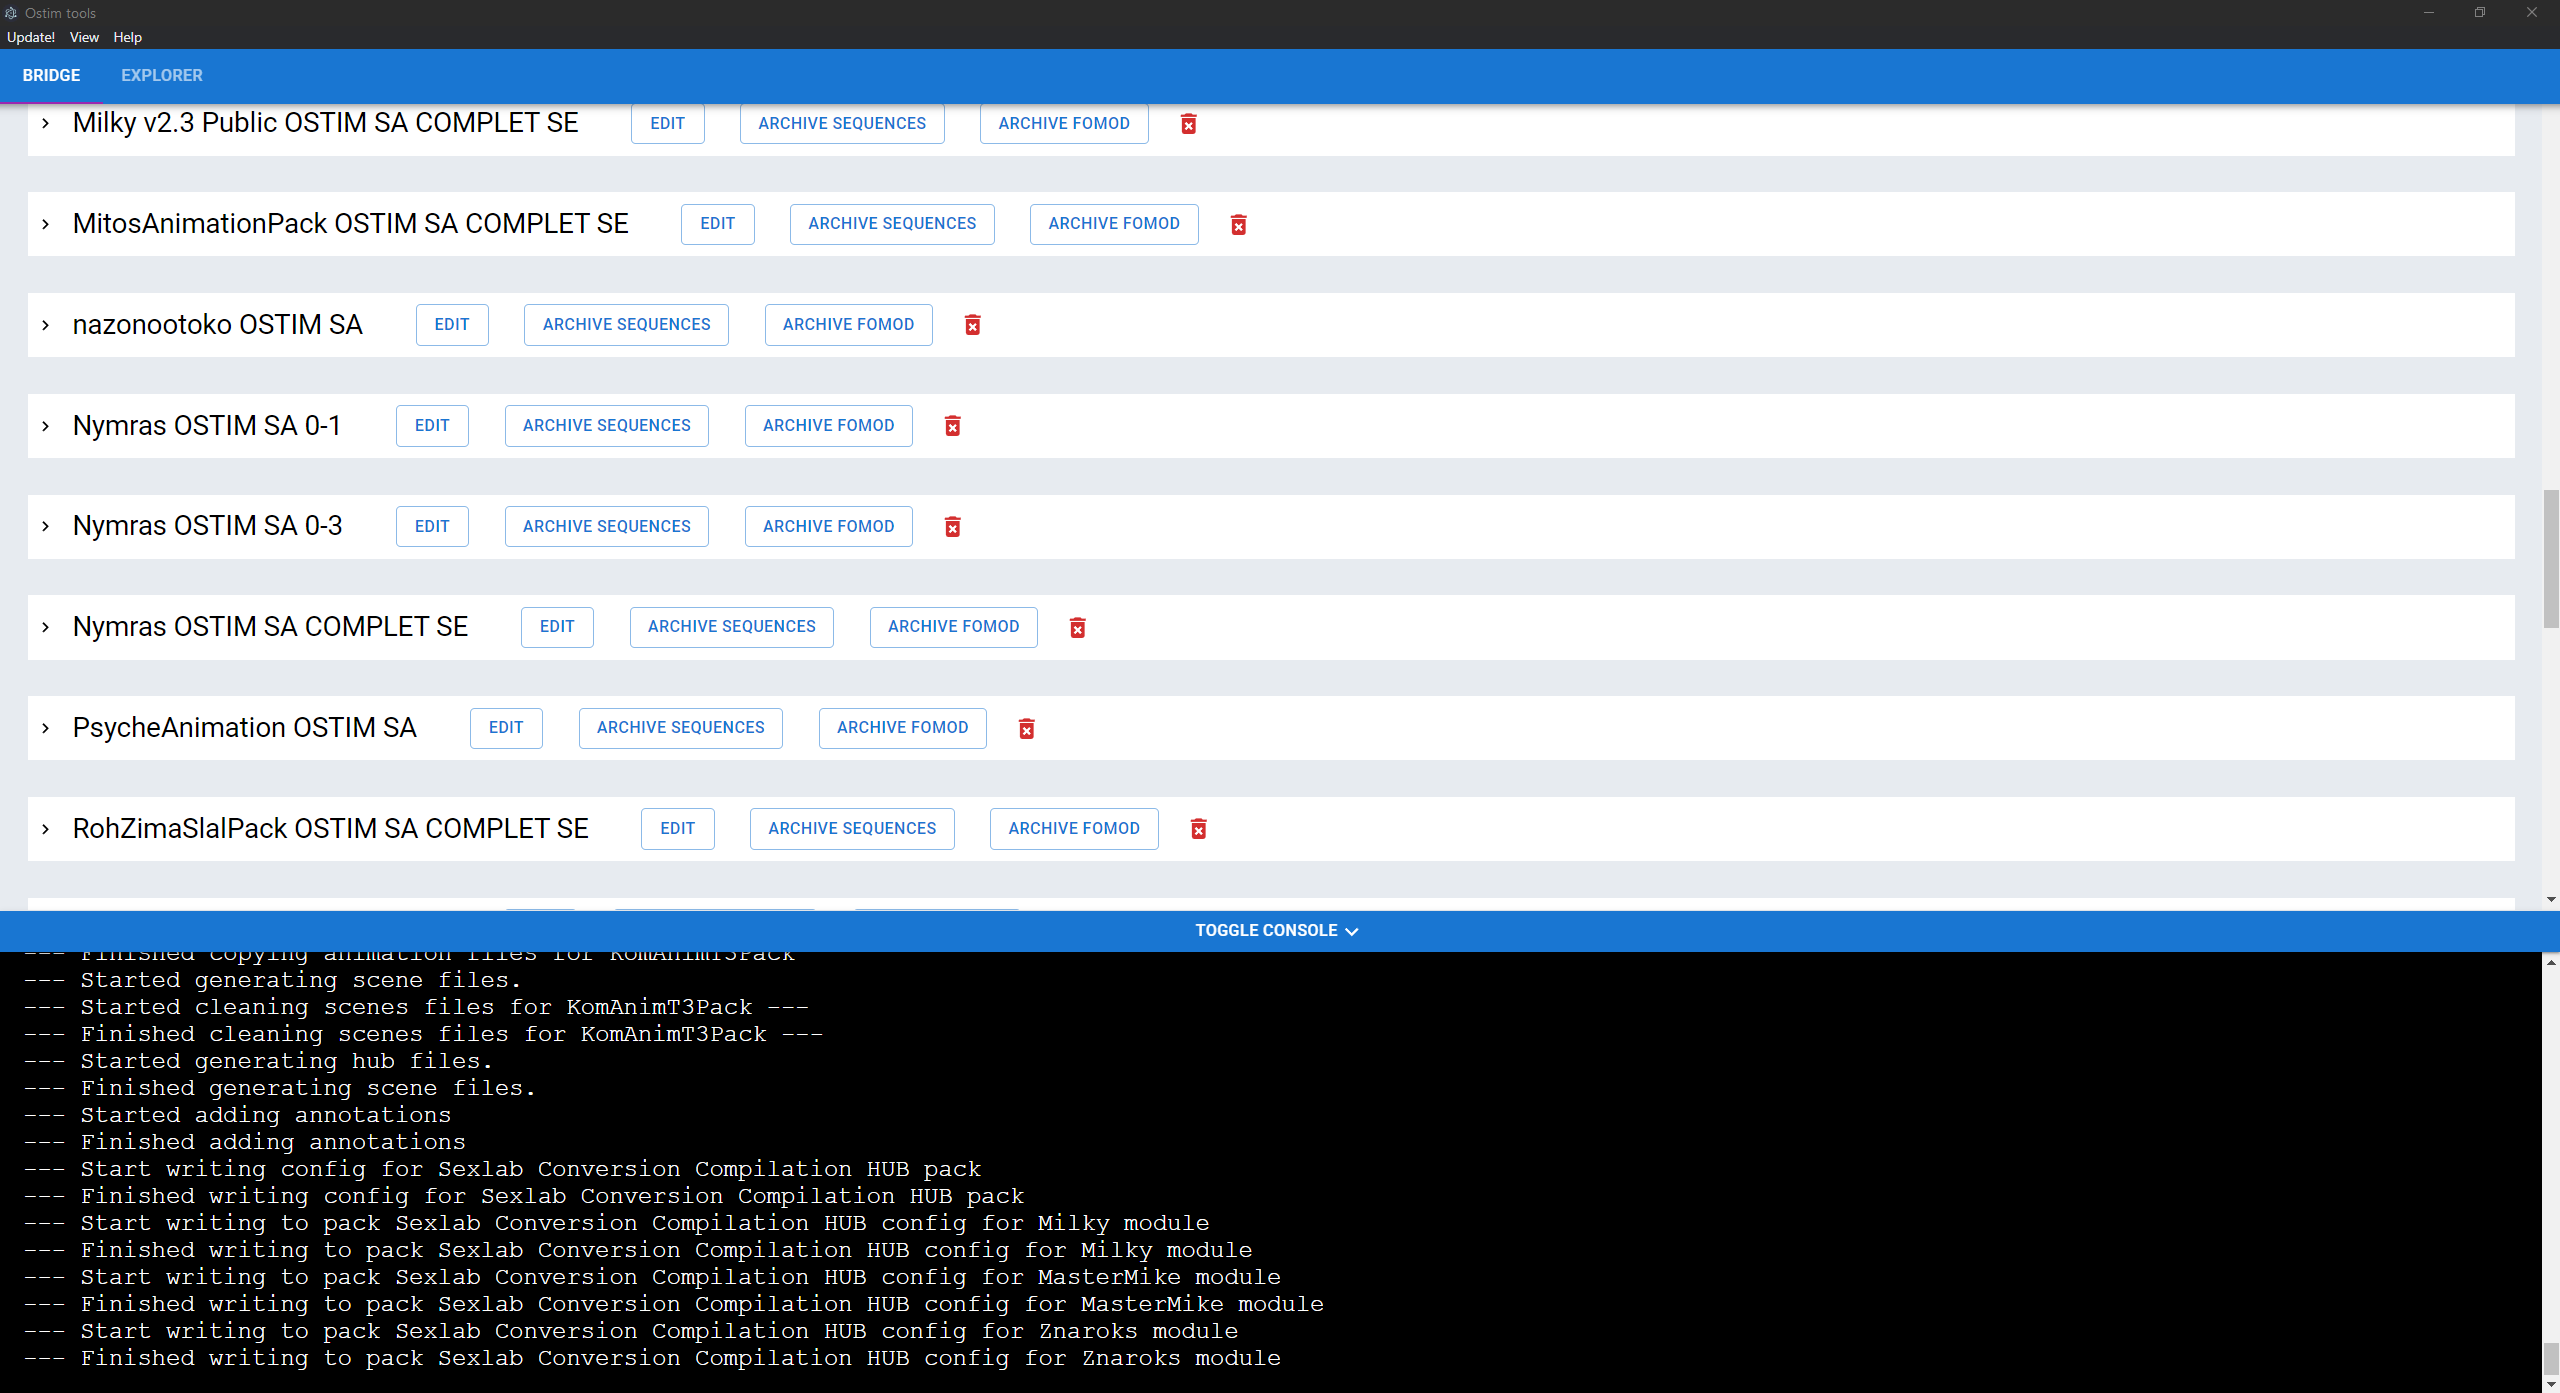Click trash icon for MitosAnimationPack

(x=1238, y=225)
